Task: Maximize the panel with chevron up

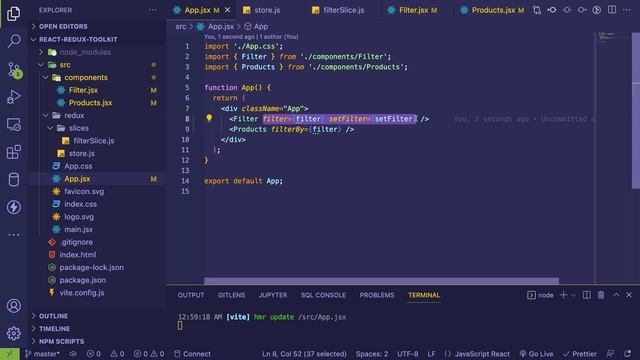Action: [616, 295]
